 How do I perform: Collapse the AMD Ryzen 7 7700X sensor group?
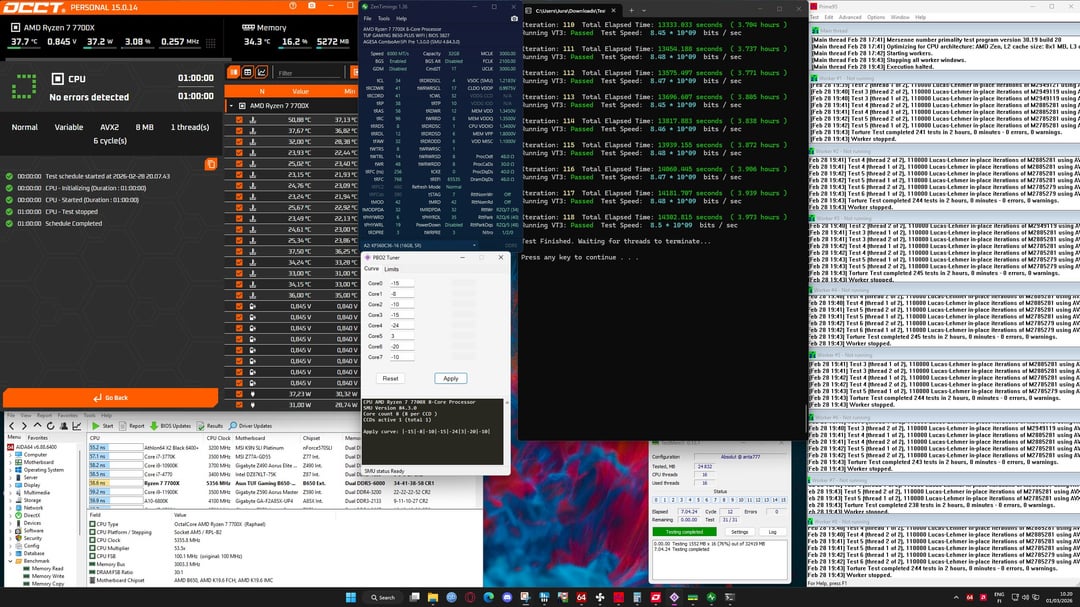point(231,105)
